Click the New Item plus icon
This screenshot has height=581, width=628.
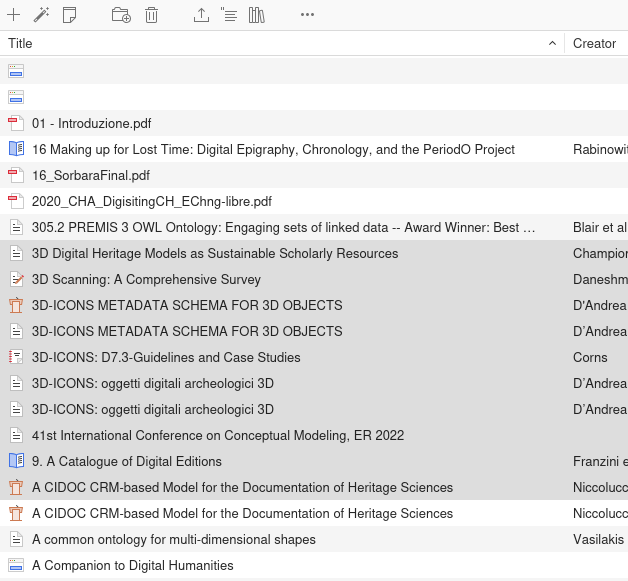14,15
